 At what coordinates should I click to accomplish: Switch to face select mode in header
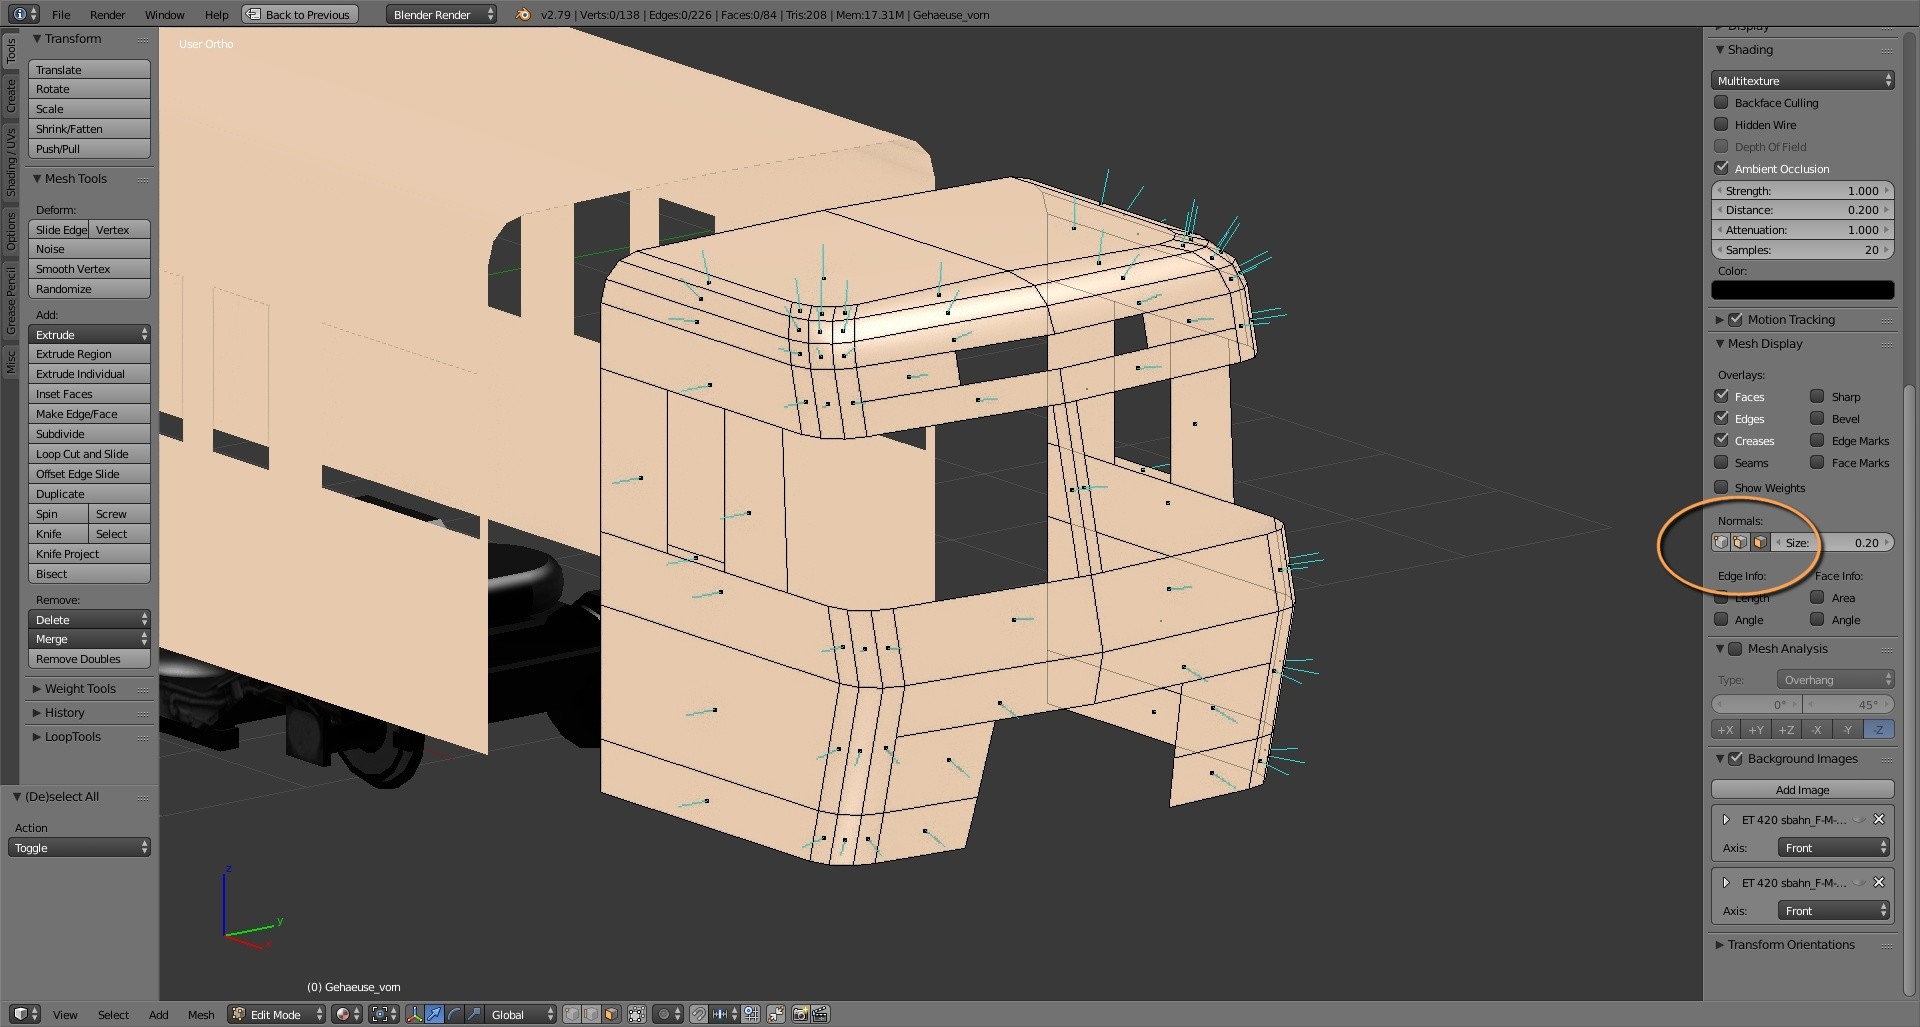click(x=611, y=1014)
